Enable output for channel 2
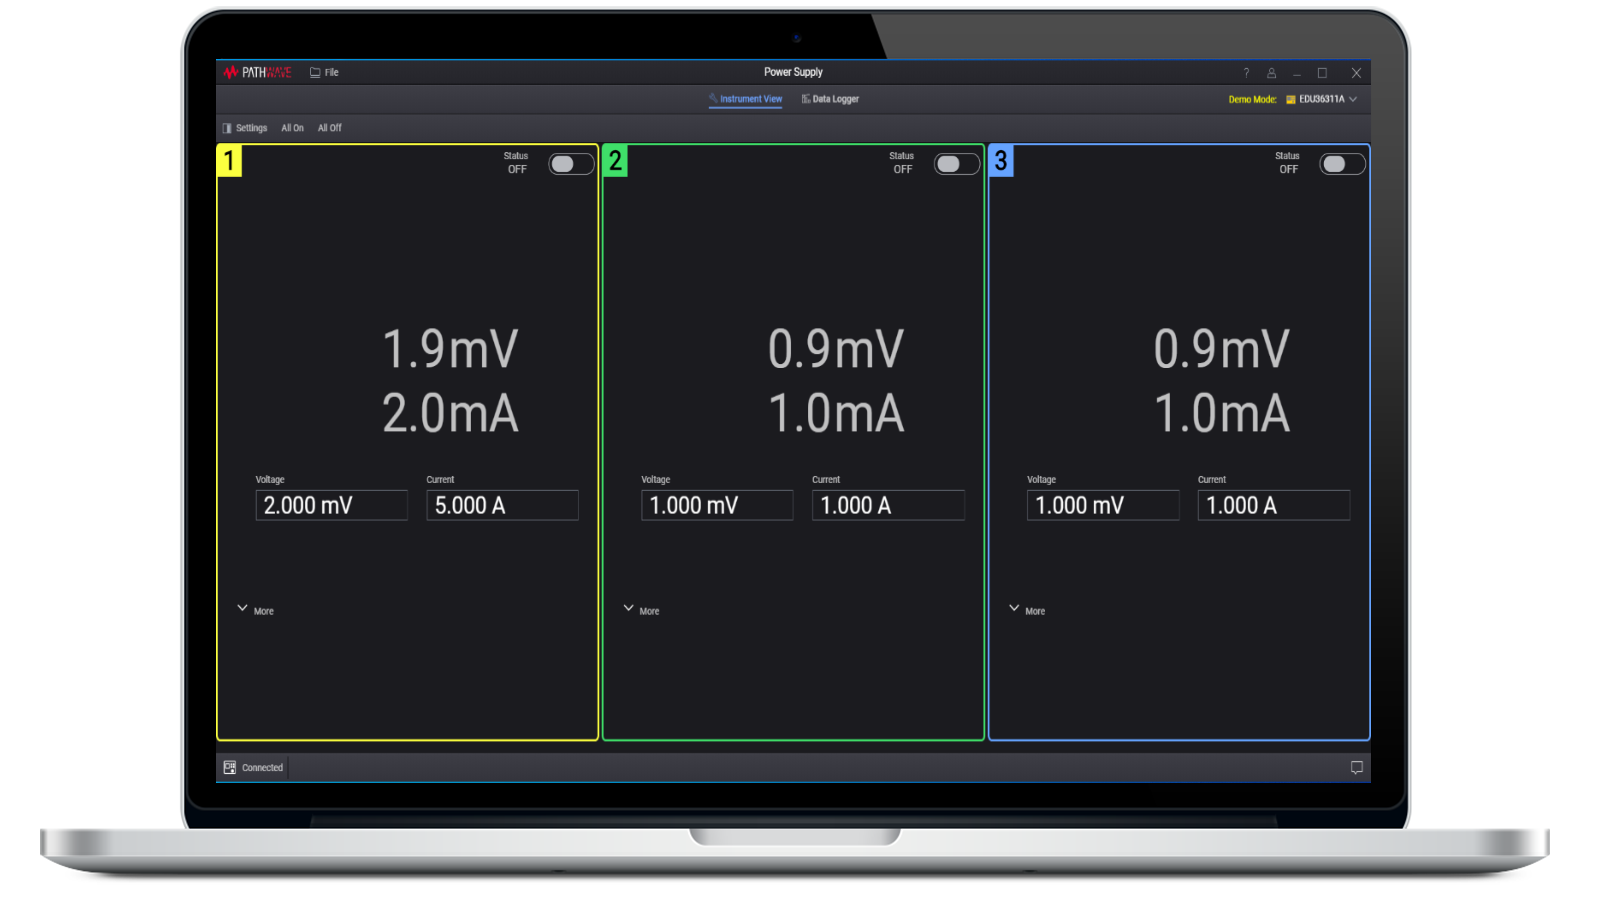This screenshot has height=900, width=1600. click(955, 163)
